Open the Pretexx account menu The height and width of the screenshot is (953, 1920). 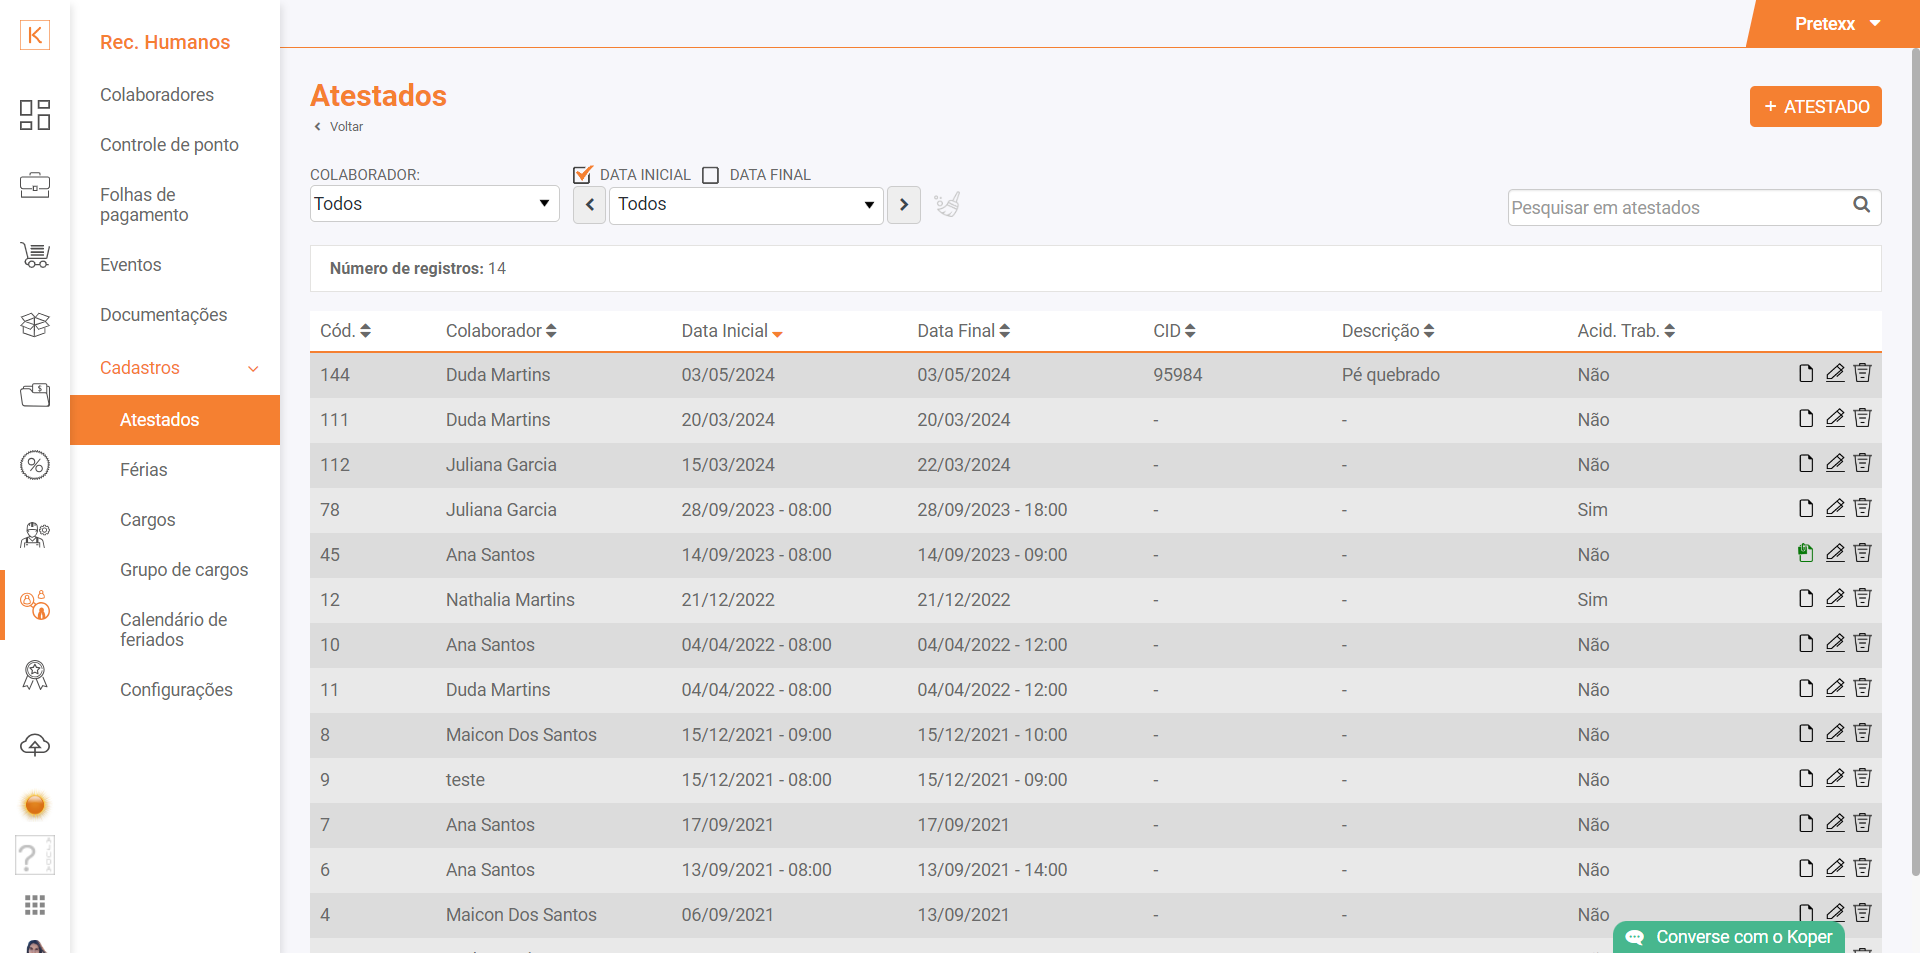(x=1836, y=24)
